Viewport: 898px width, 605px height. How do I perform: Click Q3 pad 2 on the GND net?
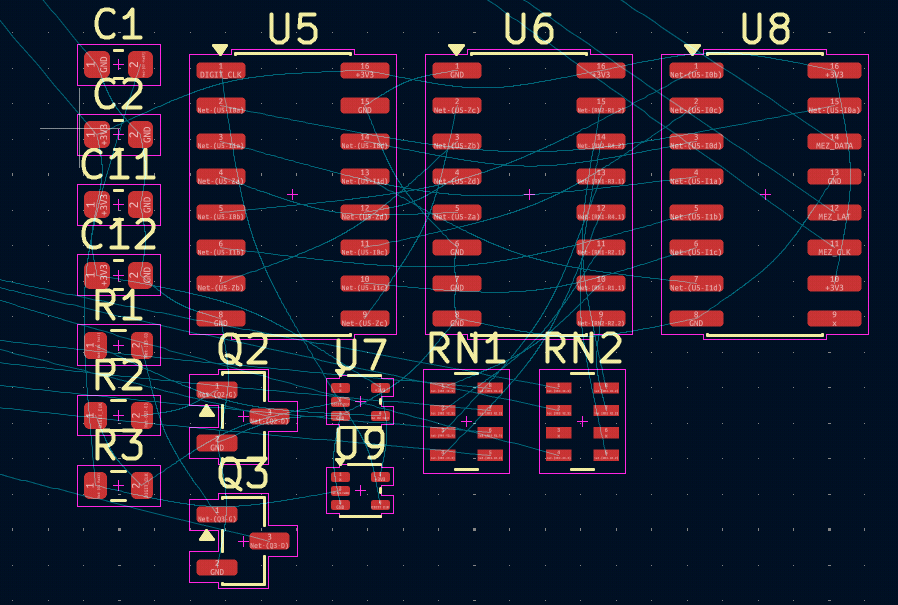217,568
